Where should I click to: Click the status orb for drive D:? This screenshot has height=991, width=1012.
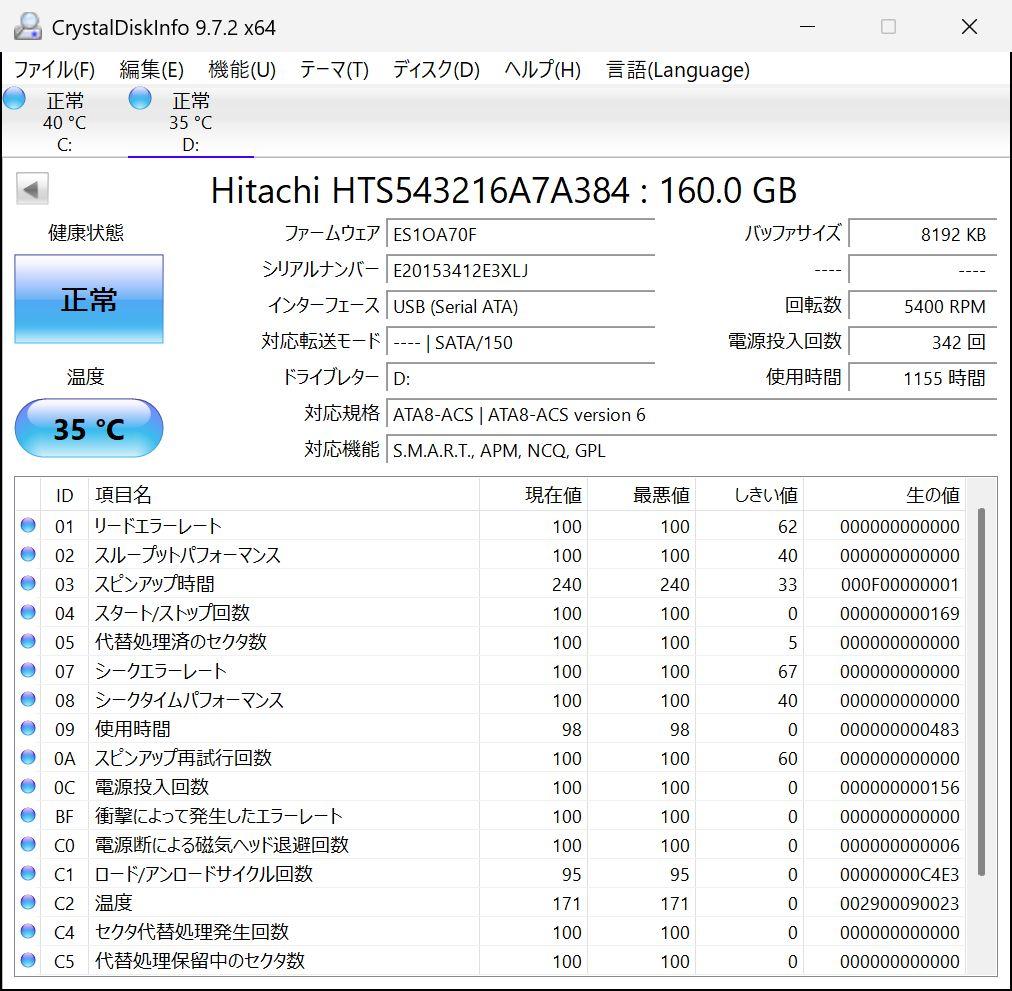[140, 99]
